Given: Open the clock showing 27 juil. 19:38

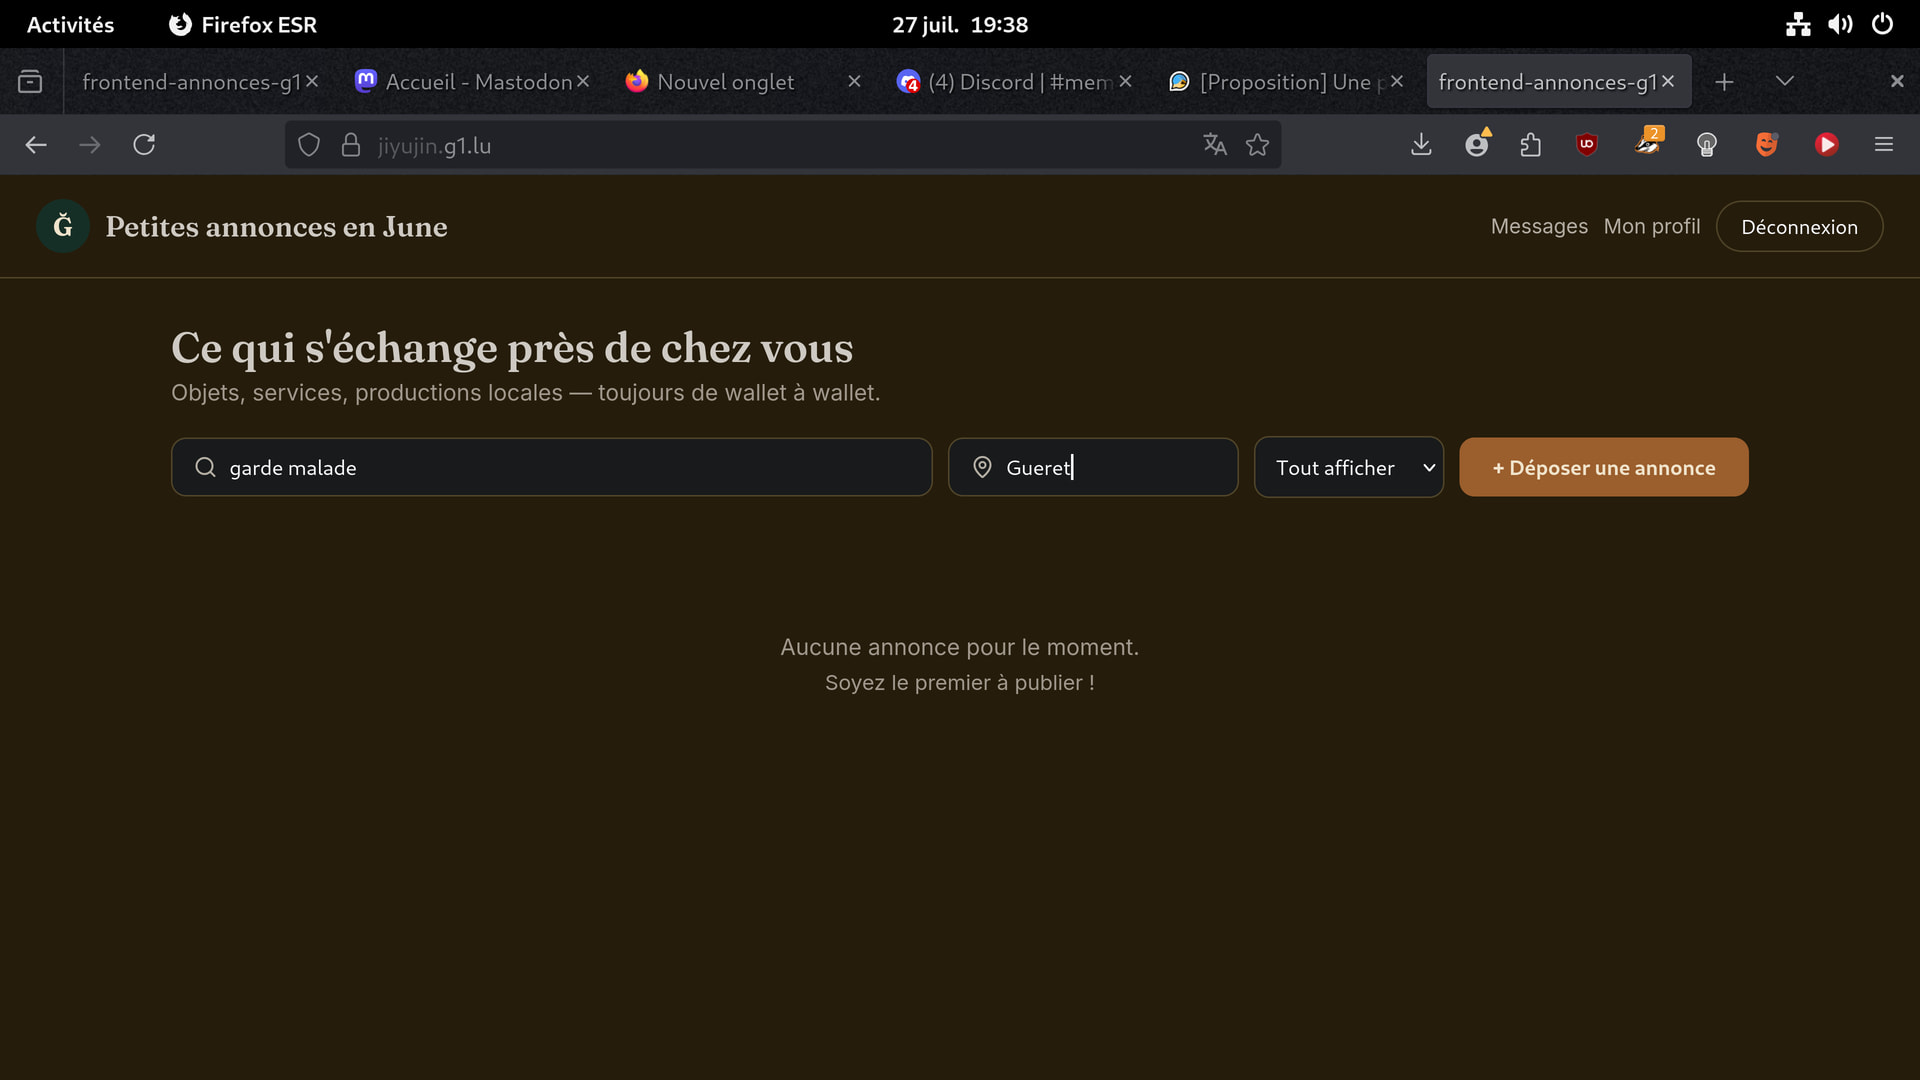Looking at the screenshot, I should (960, 24).
